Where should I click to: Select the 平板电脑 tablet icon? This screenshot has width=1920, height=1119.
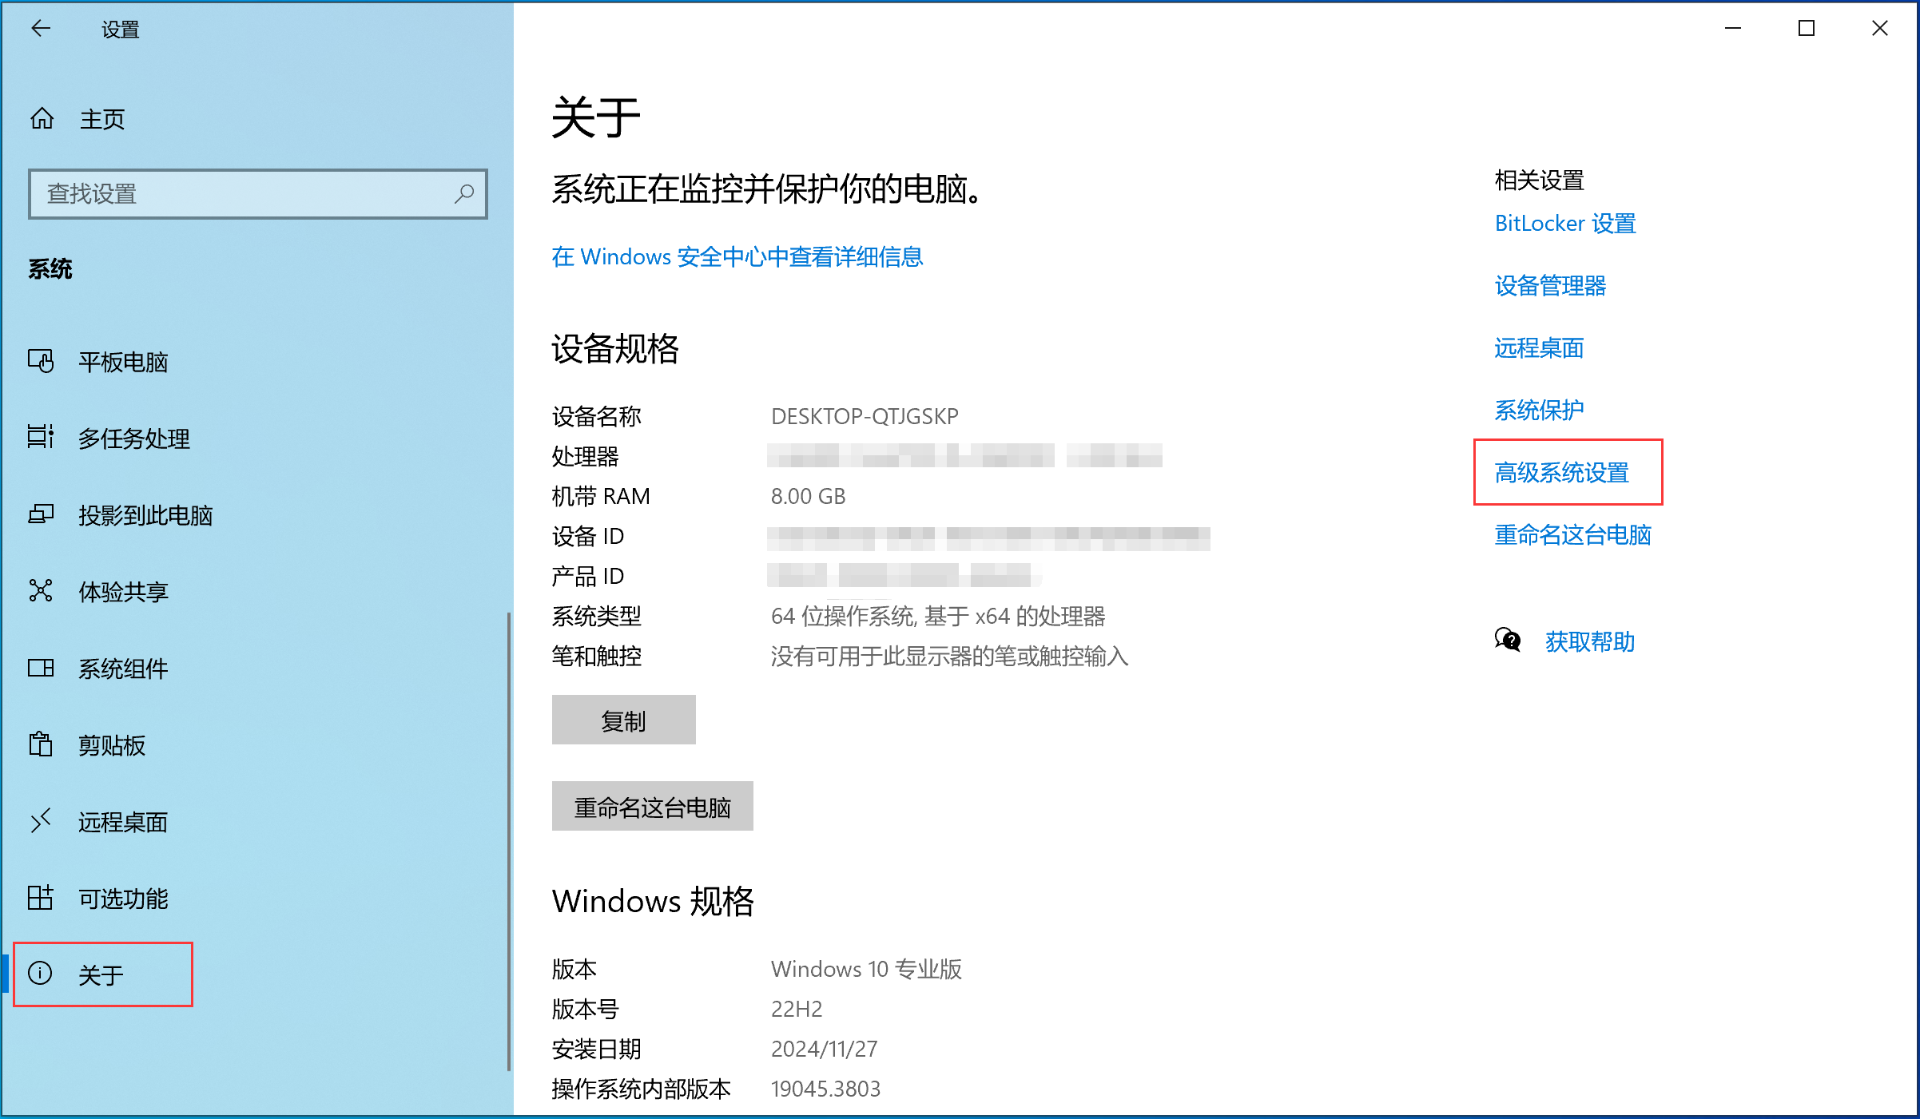[x=41, y=361]
